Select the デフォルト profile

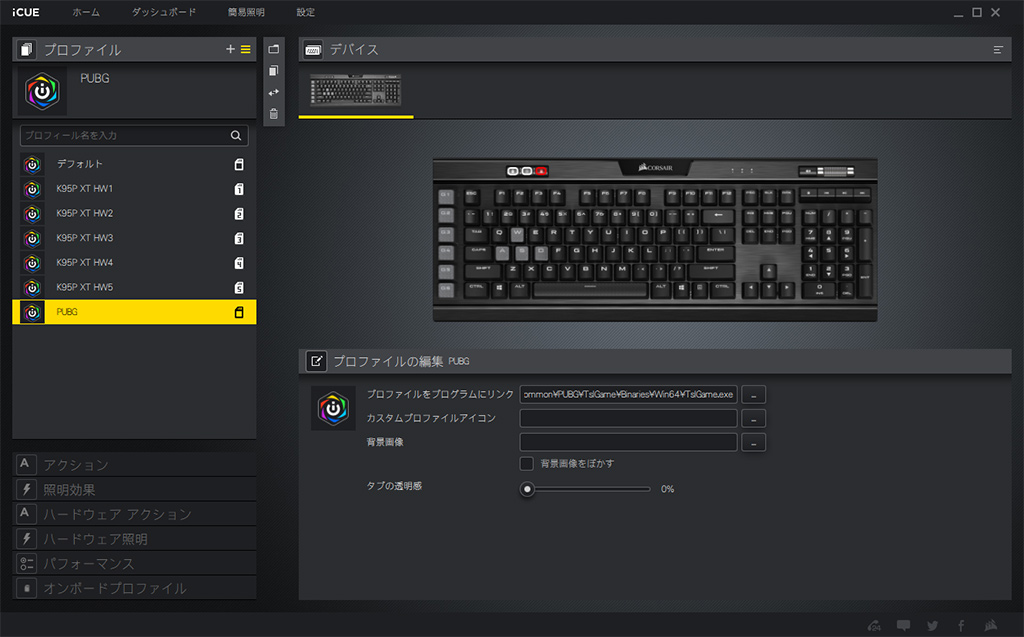(135, 164)
